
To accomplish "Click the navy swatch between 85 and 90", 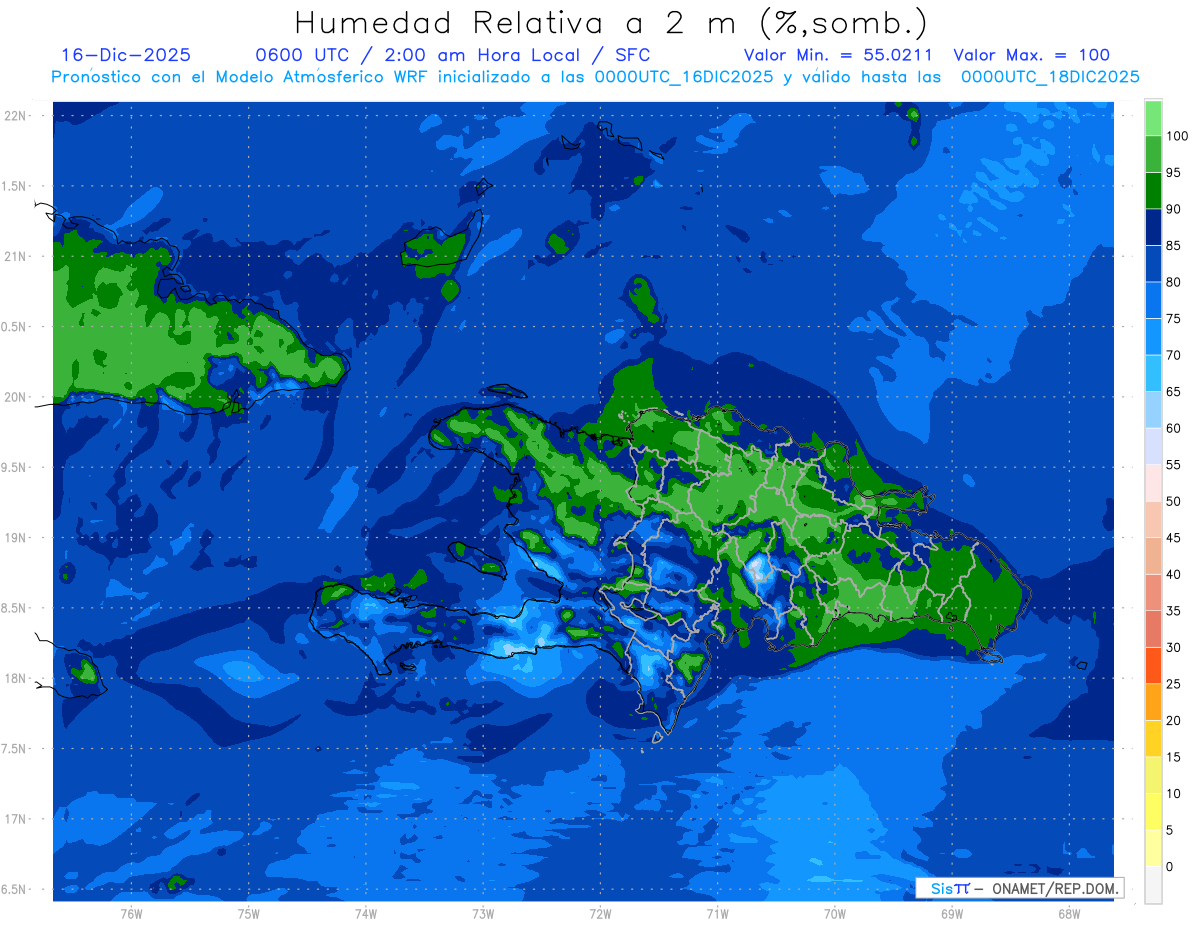I will click(1153, 227).
